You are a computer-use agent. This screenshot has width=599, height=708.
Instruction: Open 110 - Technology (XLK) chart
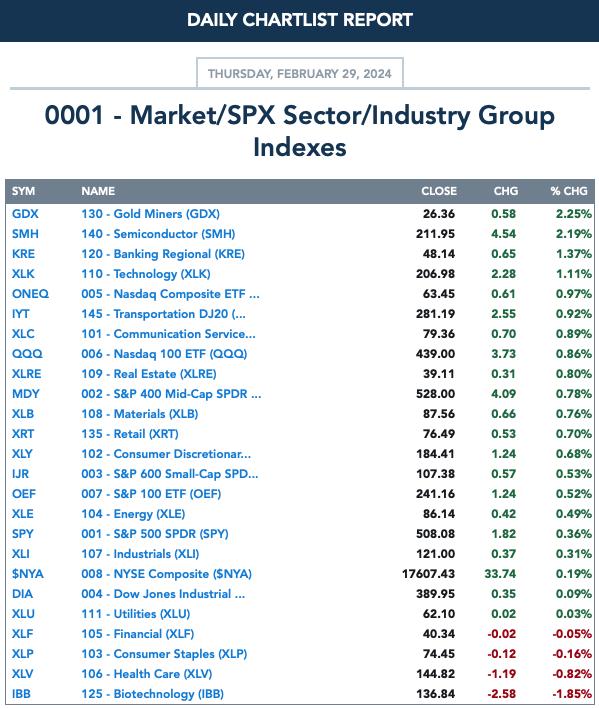click(x=146, y=274)
